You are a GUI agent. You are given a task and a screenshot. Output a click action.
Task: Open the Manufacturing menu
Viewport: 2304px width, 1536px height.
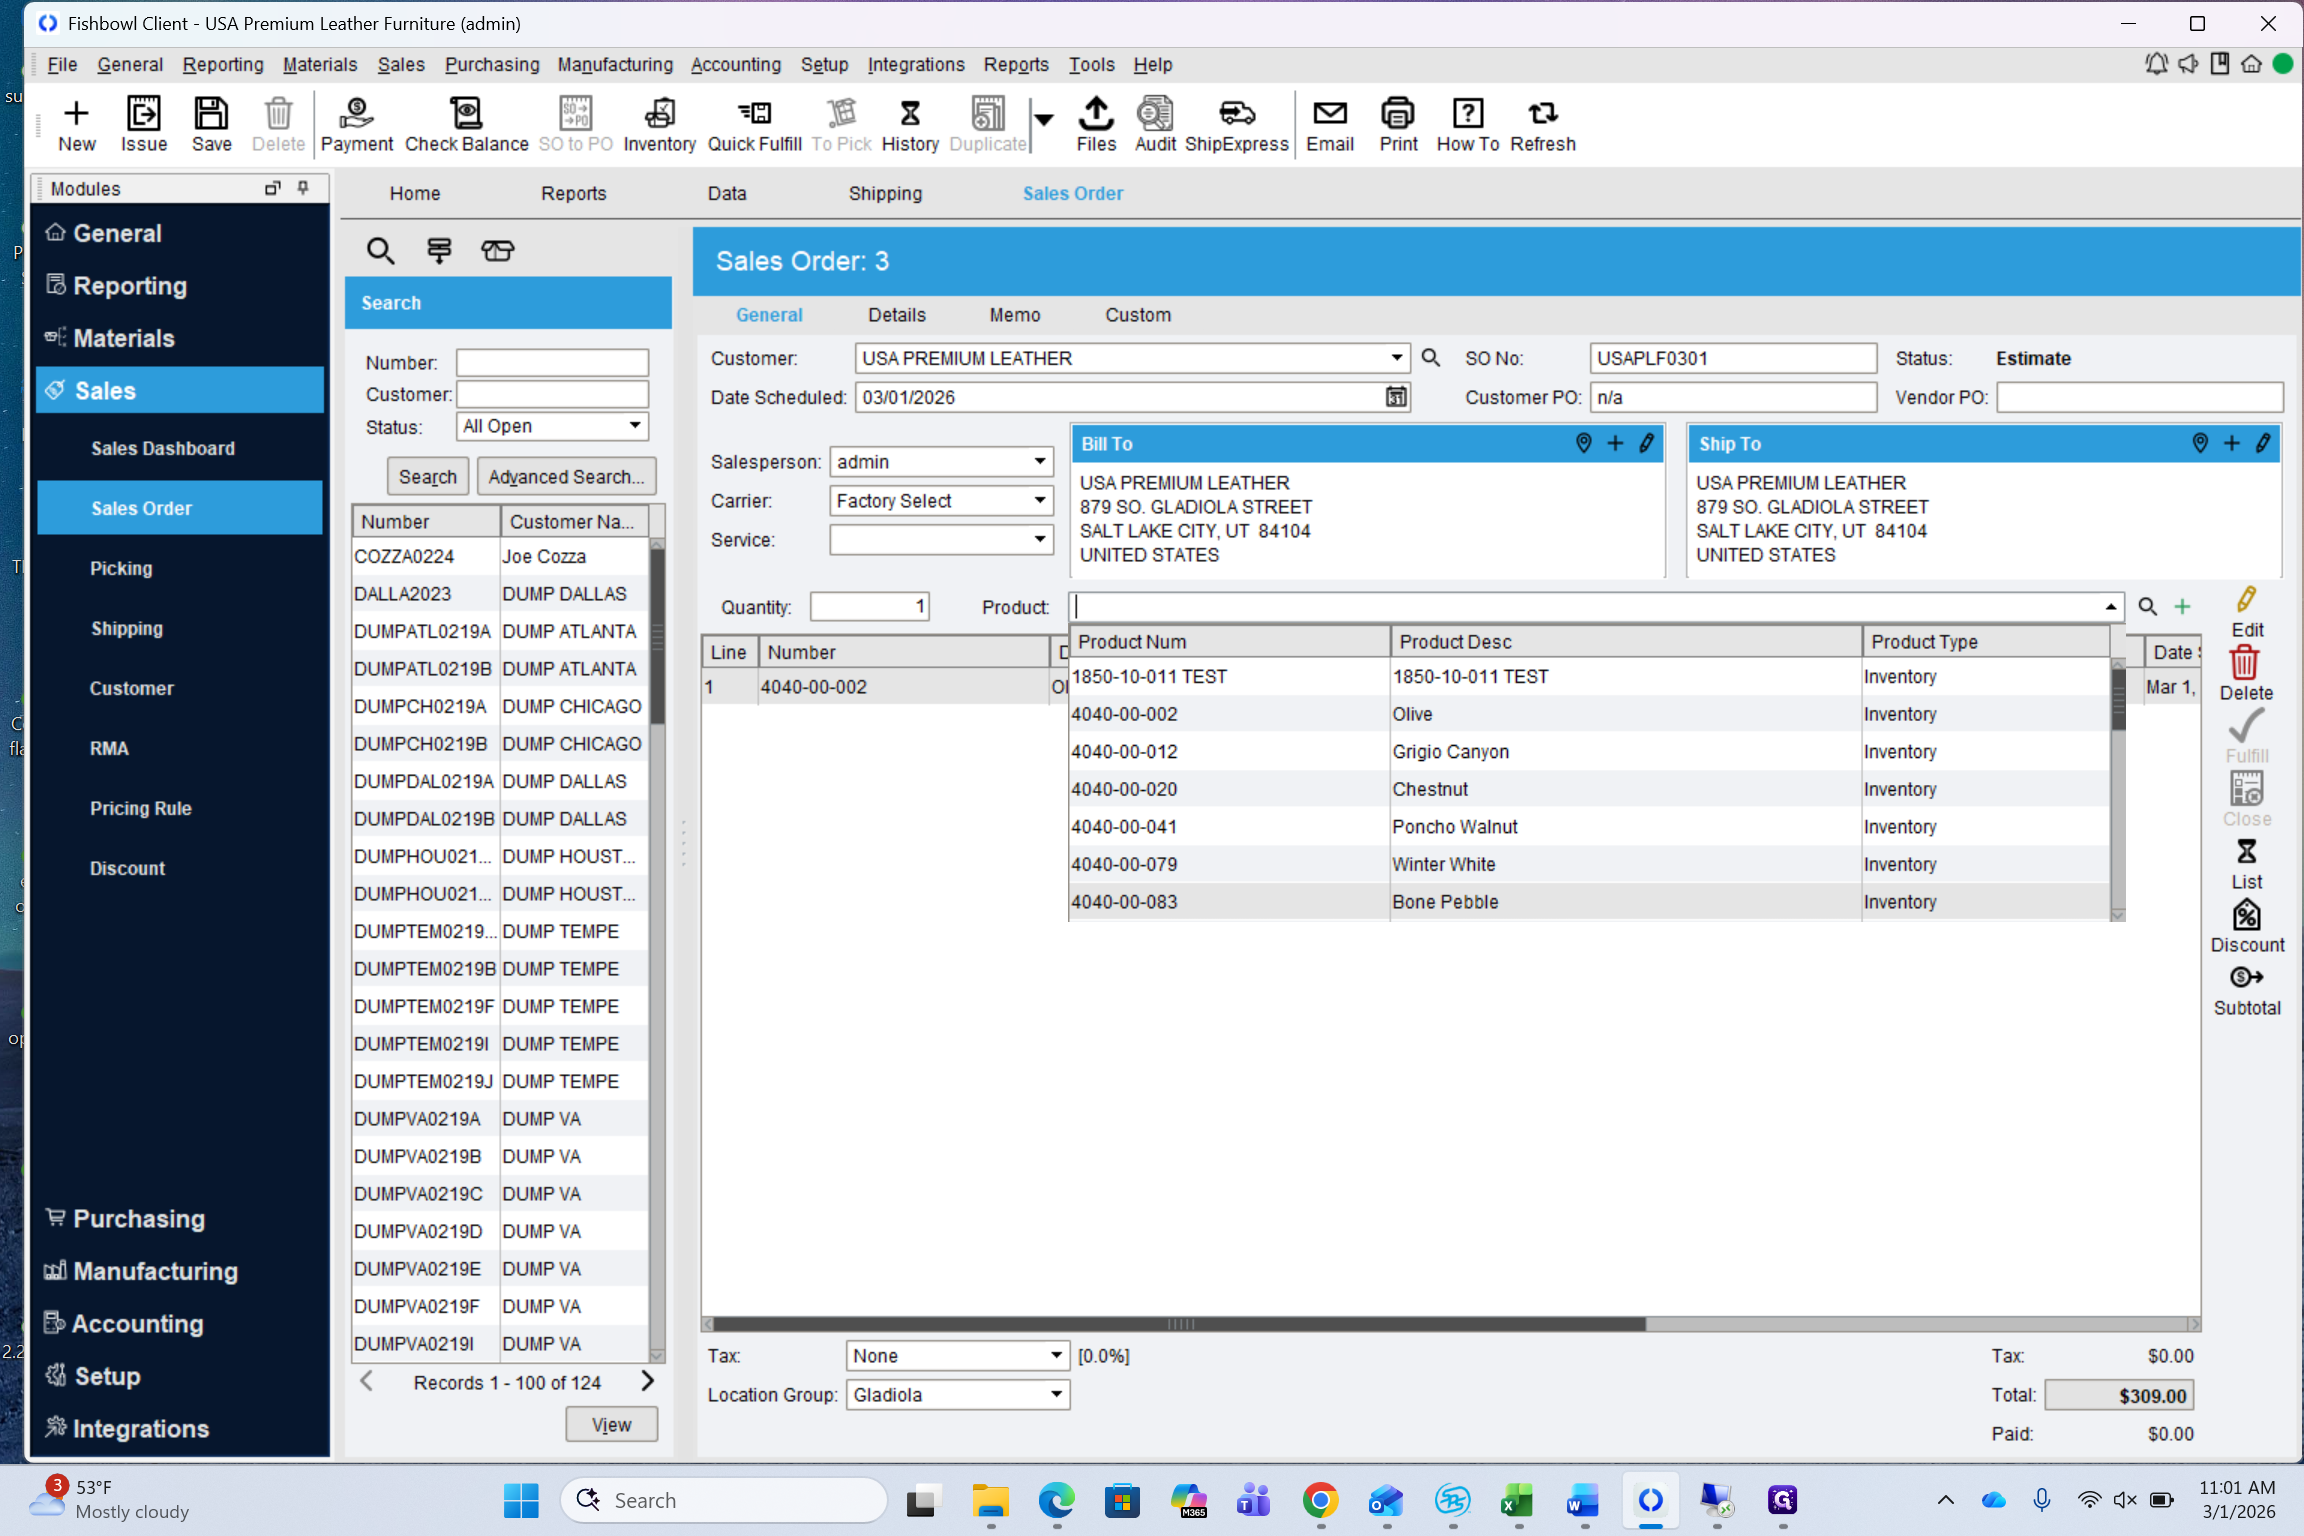(614, 65)
